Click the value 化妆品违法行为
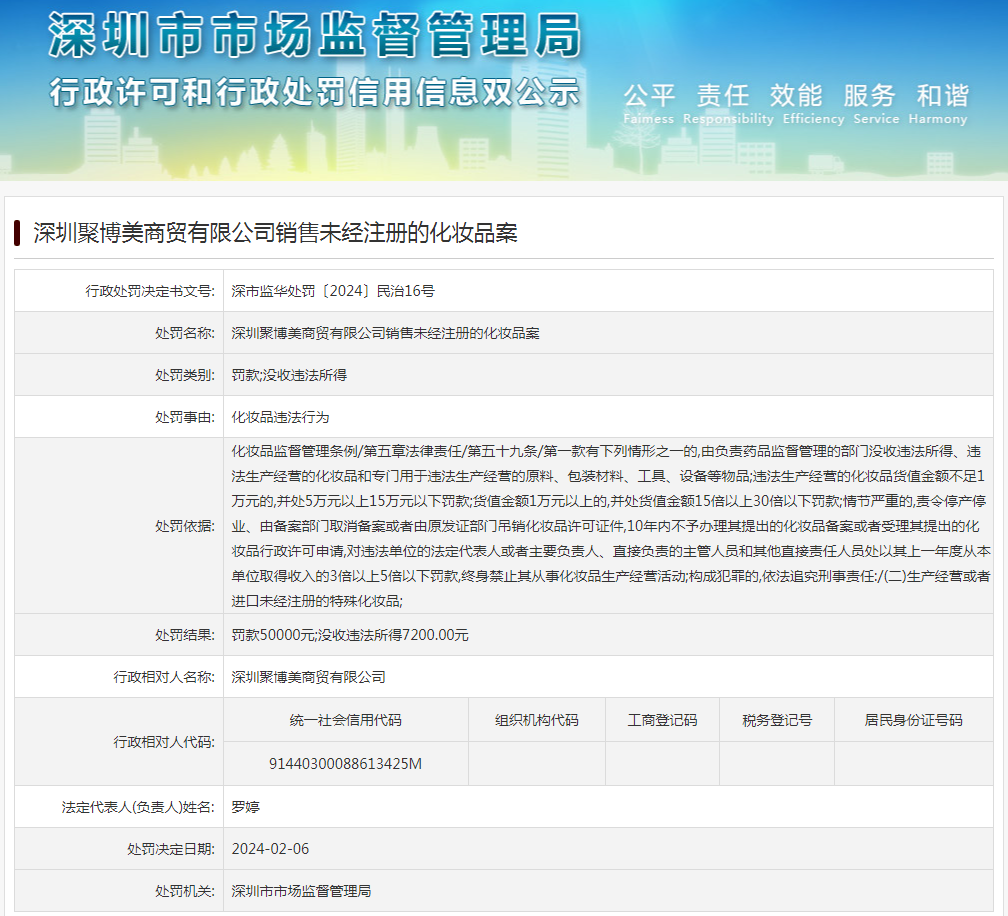The width and height of the screenshot is (1008, 916). click(x=280, y=417)
